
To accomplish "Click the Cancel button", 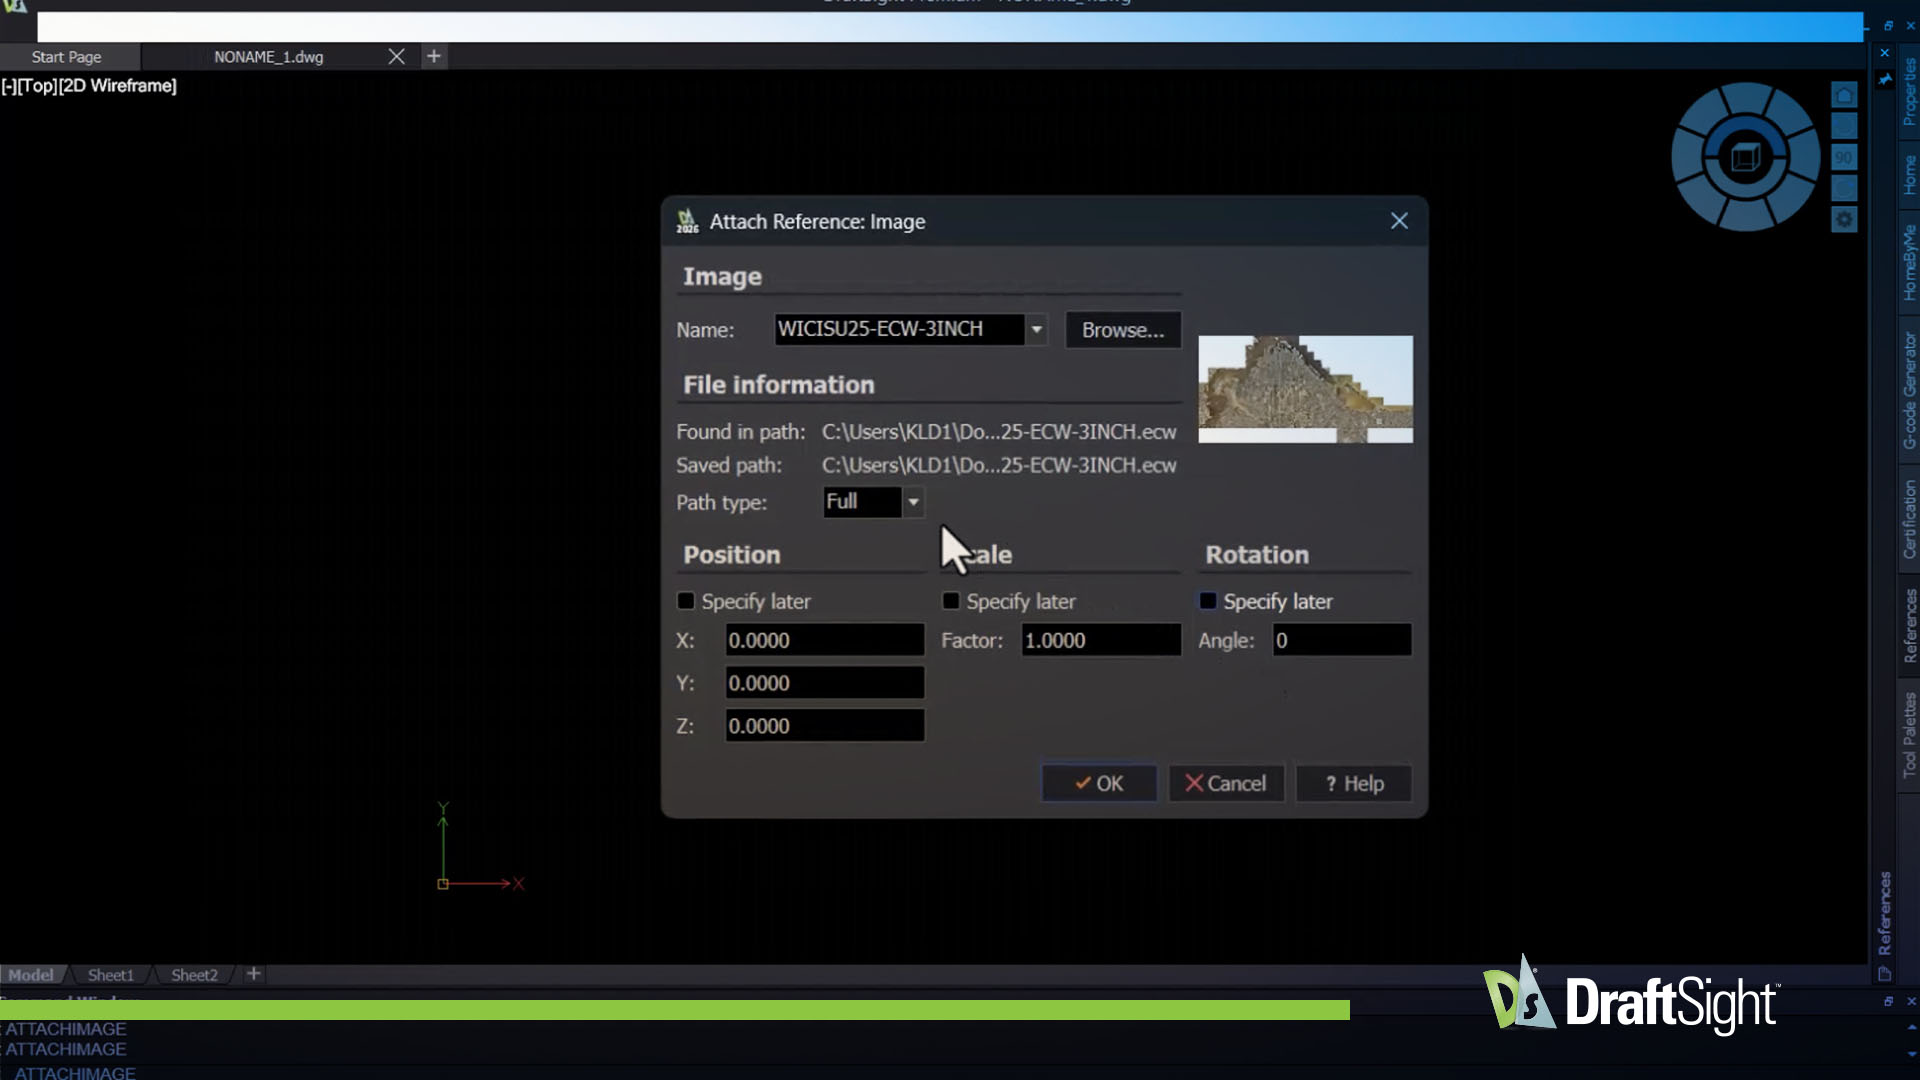I will tap(1226, 784).
